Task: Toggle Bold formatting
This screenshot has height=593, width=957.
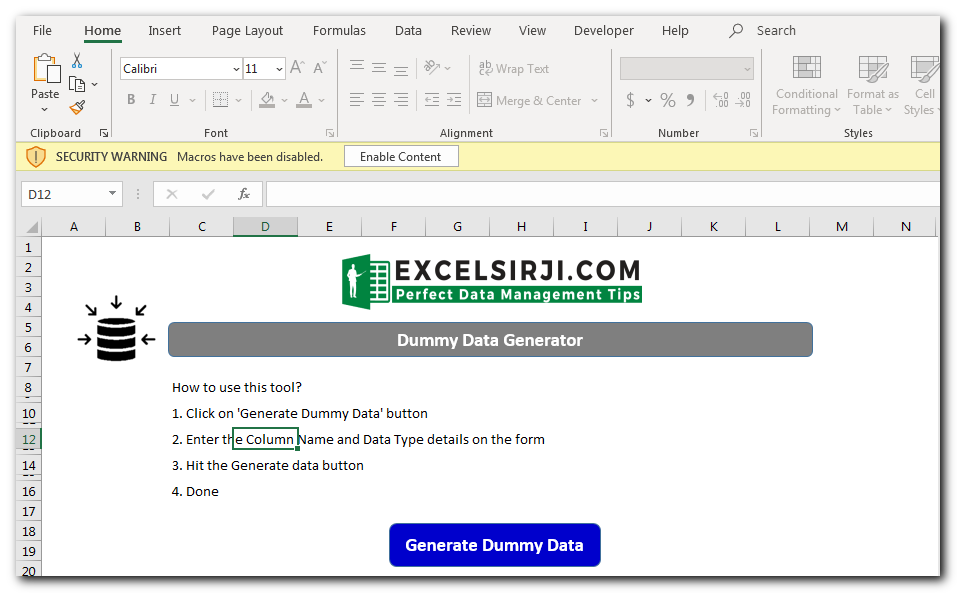Action: [131, 99]
